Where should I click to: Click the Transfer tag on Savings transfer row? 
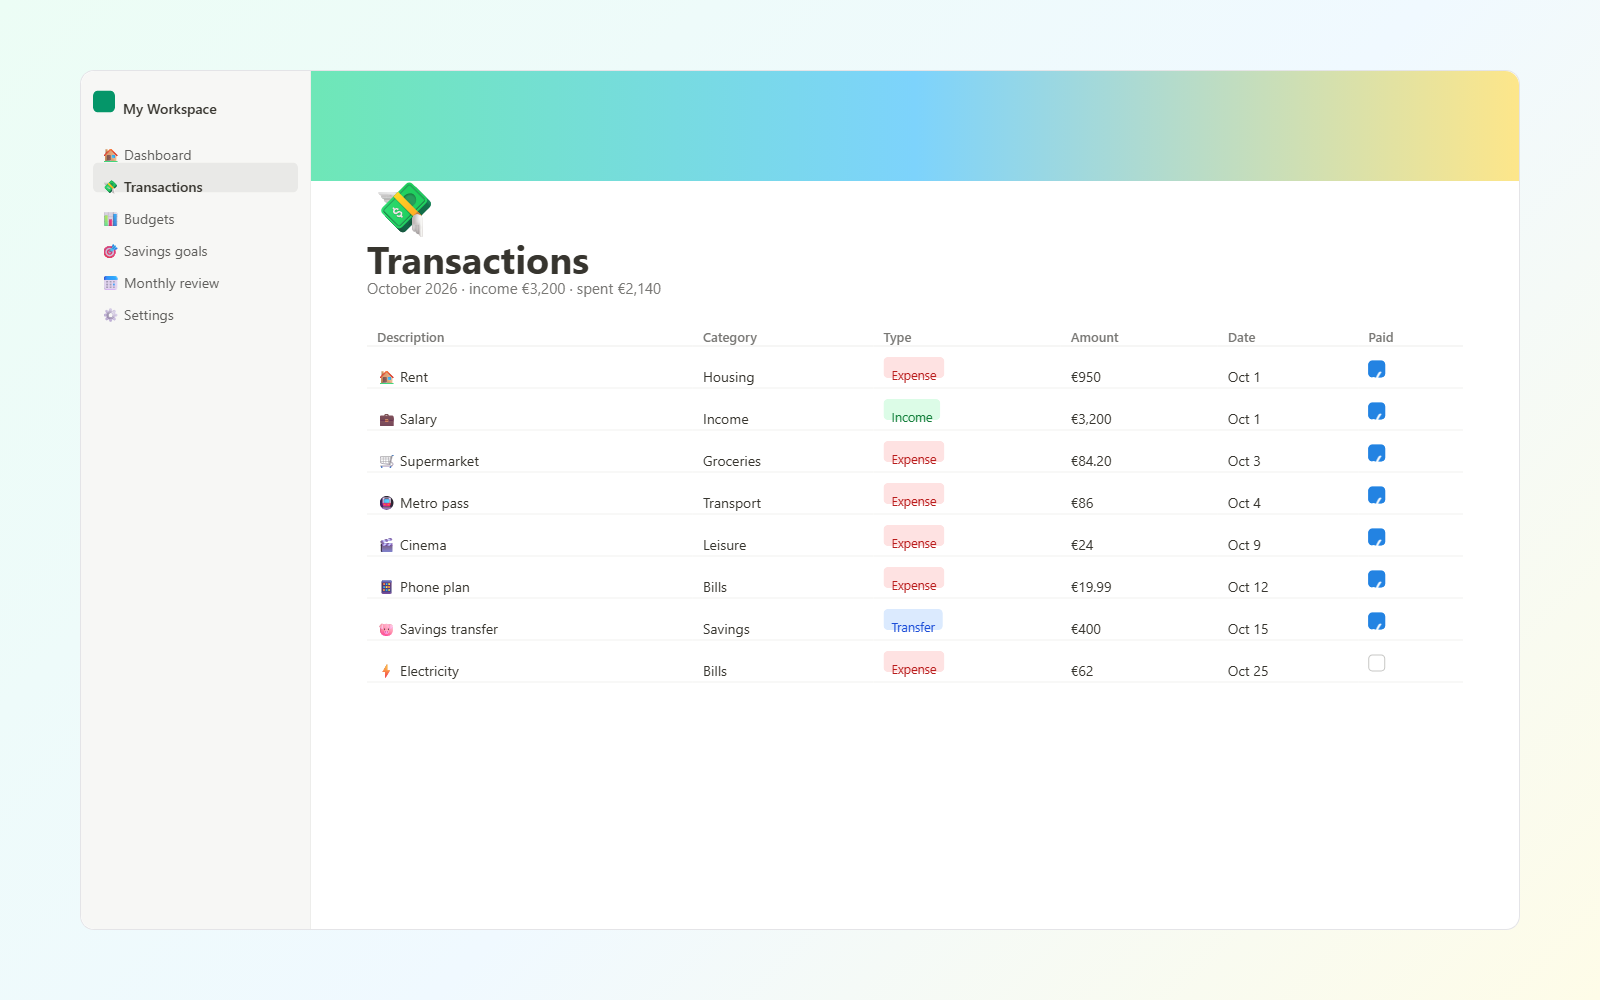click(x=913, y=622)
